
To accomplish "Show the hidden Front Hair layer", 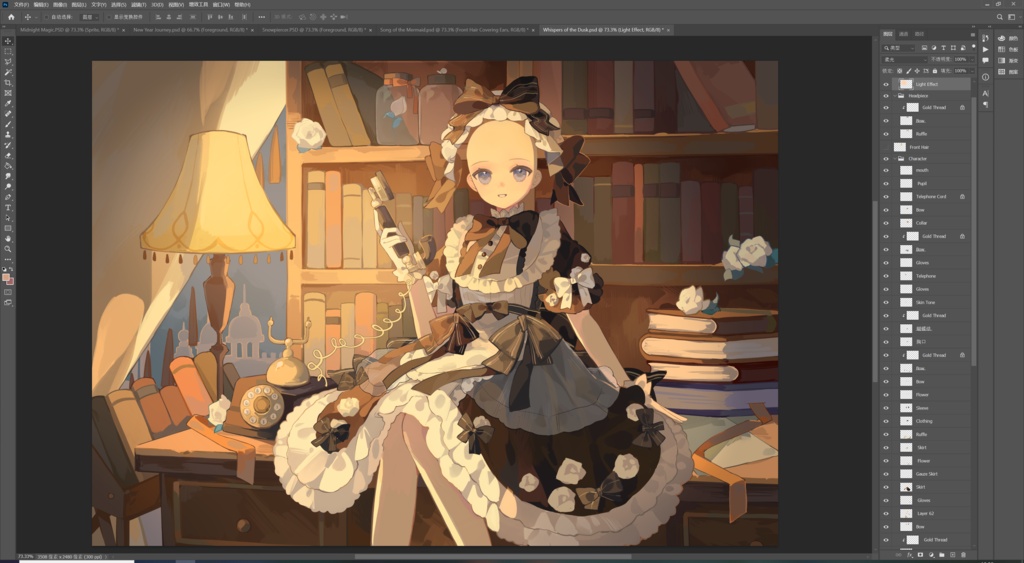I will tap(886, 147).
